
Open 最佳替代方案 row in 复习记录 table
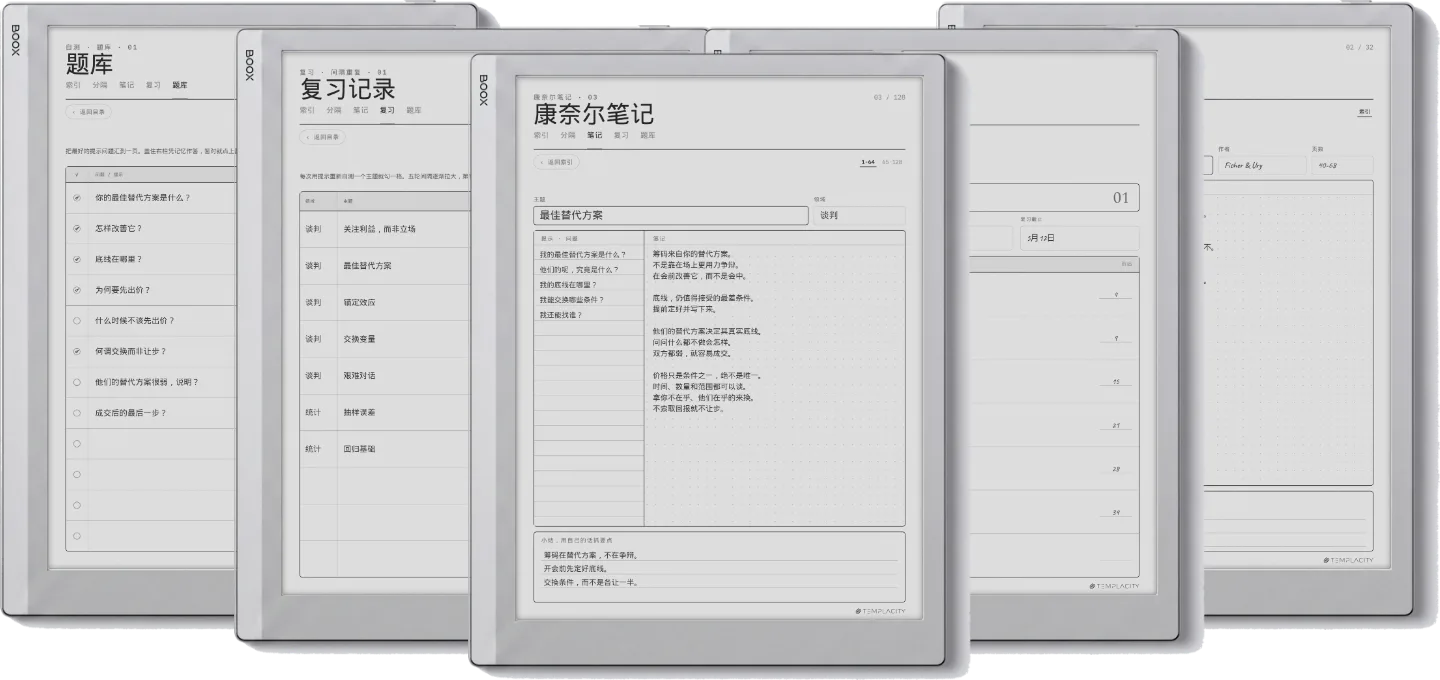click(x=385, y=266)
